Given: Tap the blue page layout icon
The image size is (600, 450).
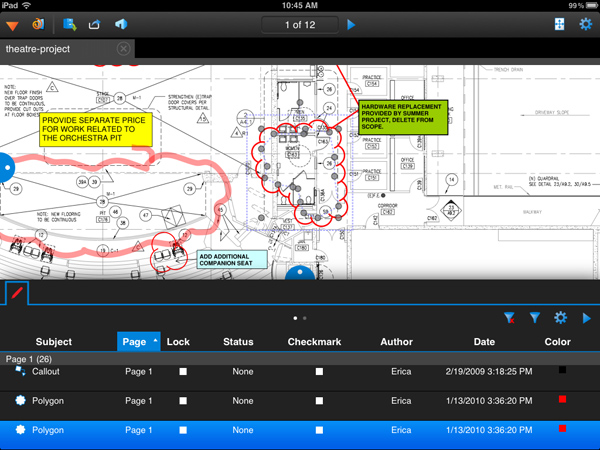Looking at the screenshot, I should click(x=558, y=24).
